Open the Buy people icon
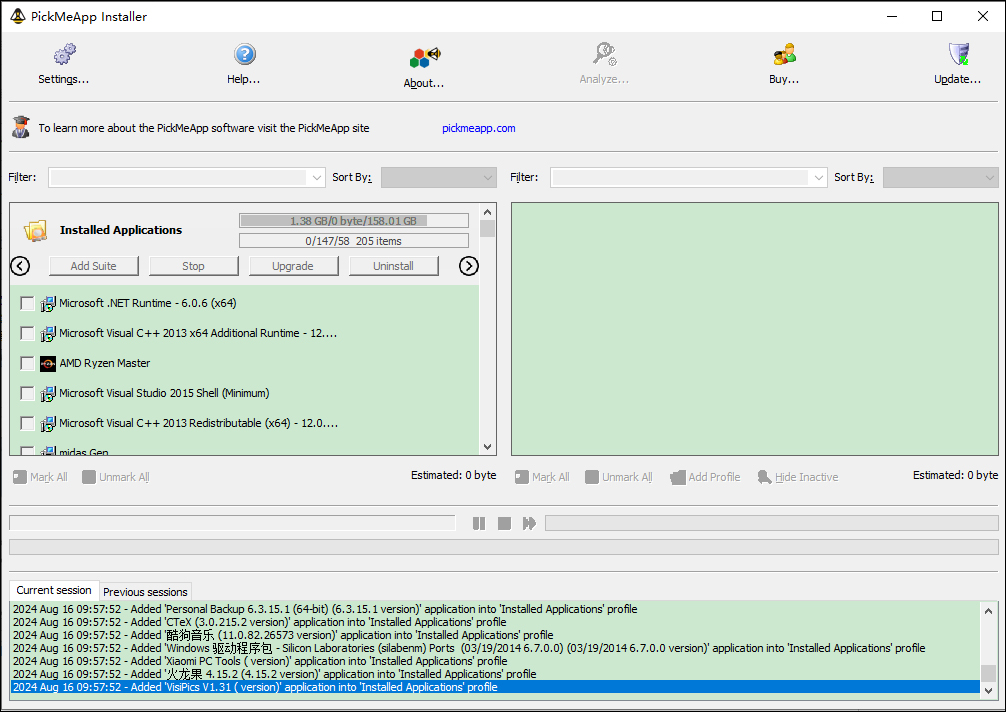 [784, 55]
